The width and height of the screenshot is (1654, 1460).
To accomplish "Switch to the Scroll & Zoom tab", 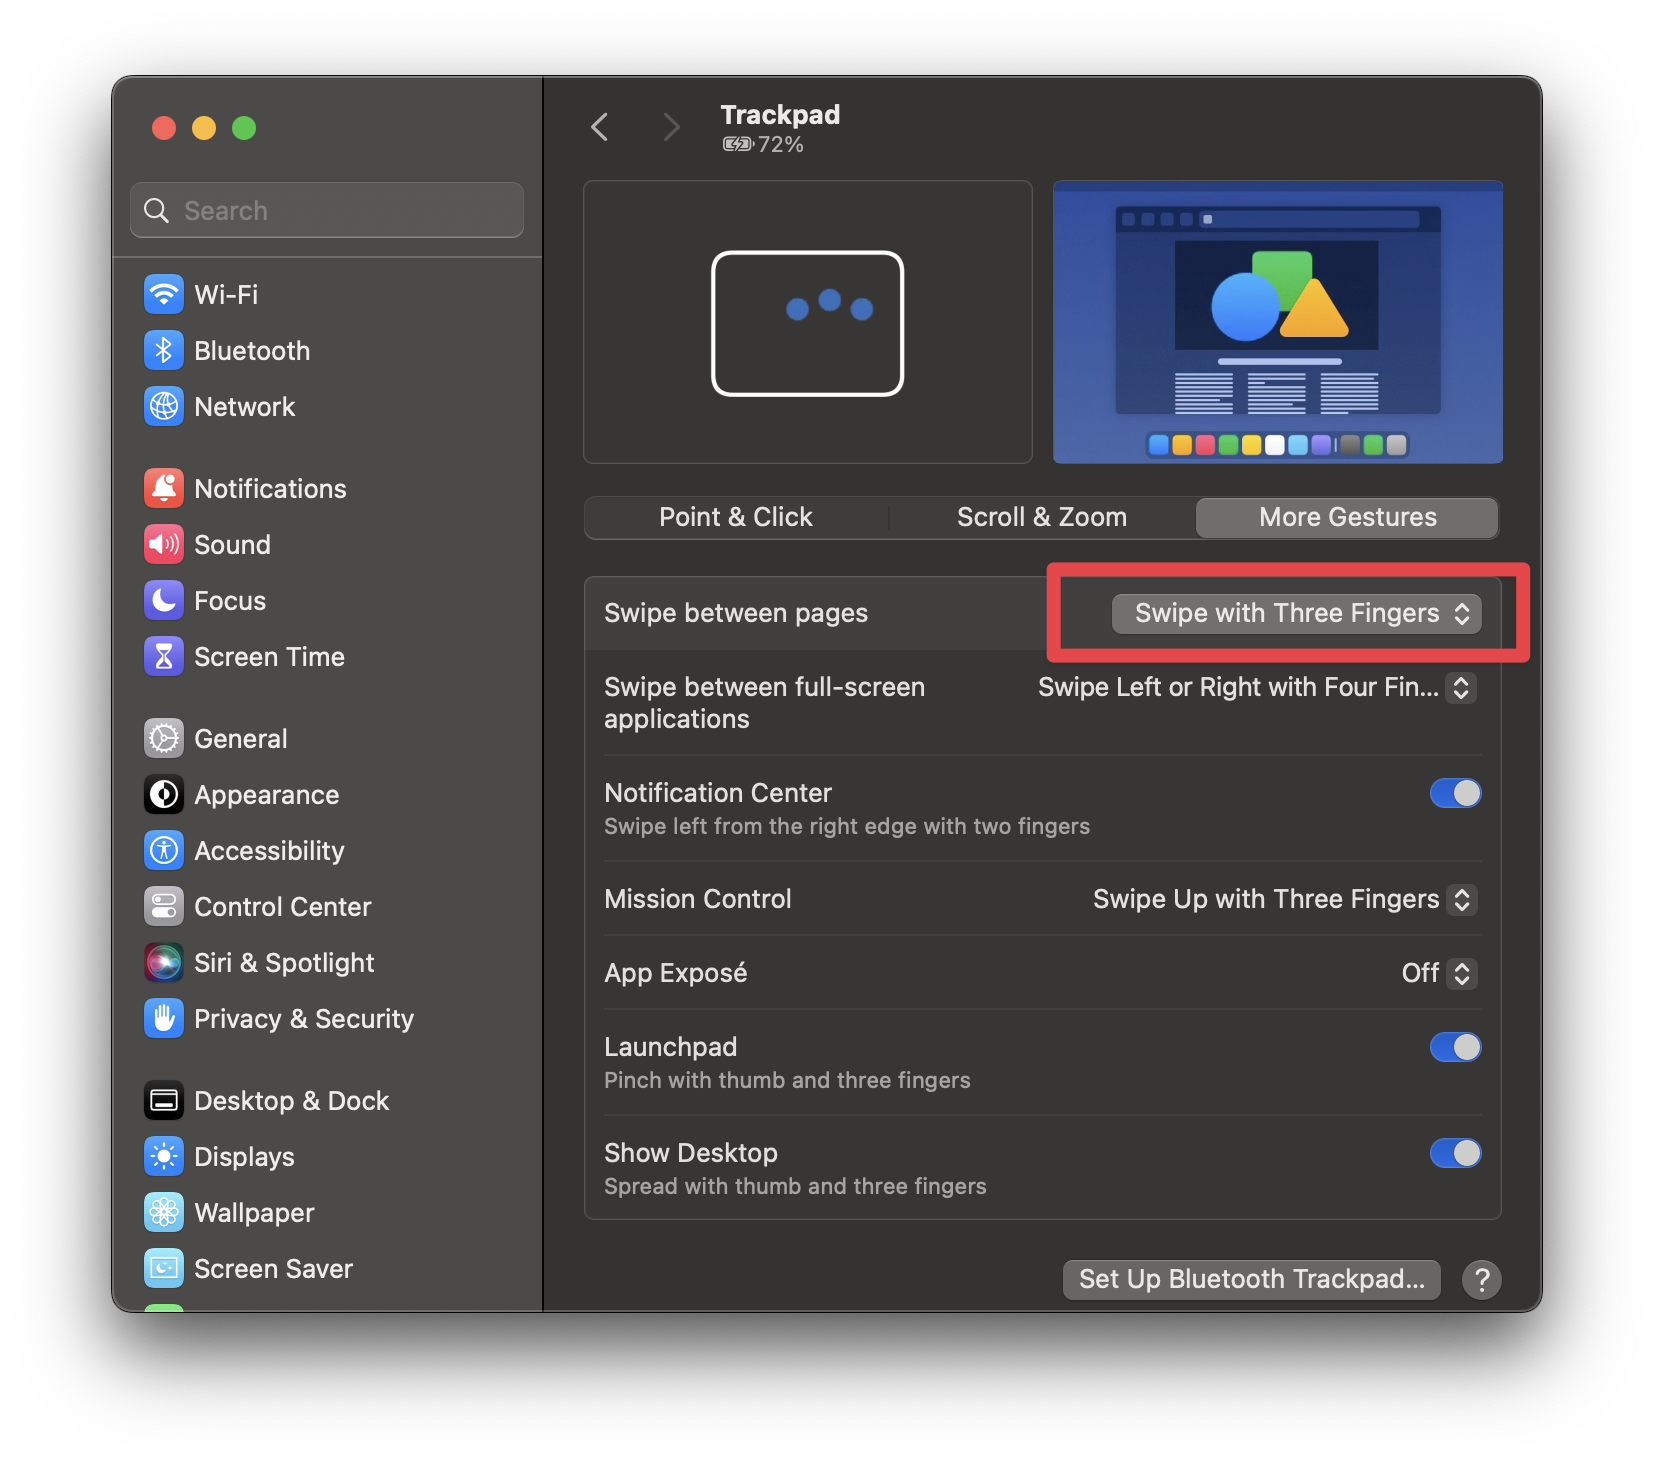I will click(x=1041, y=517).
